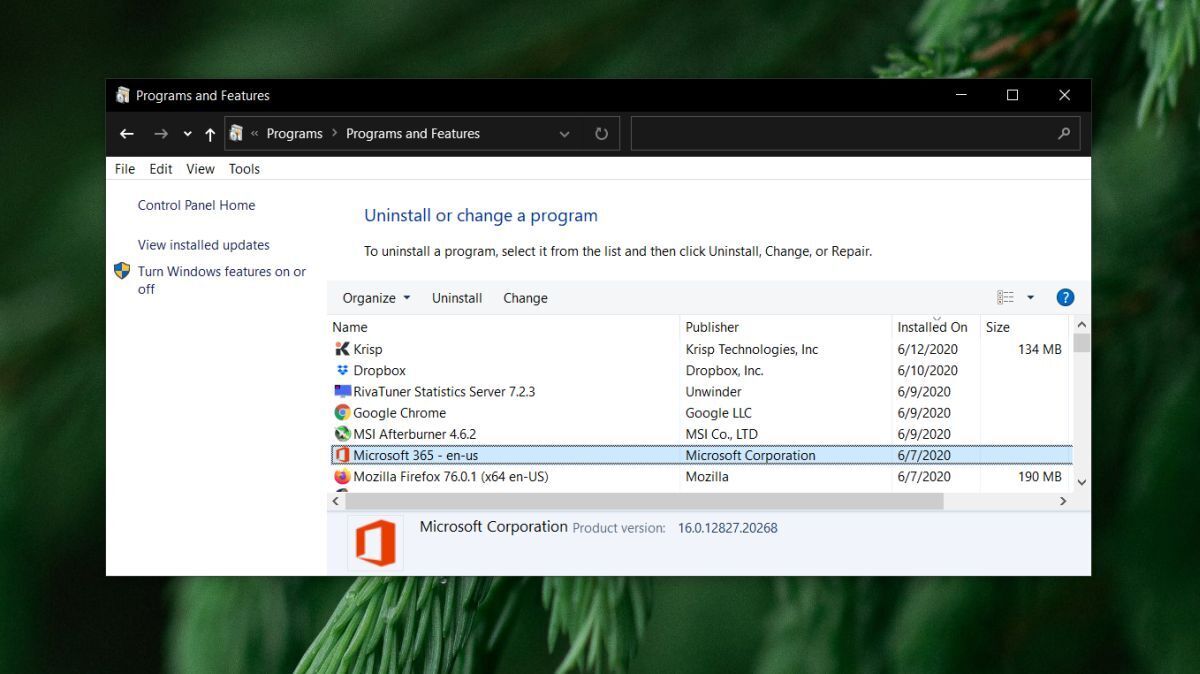Refresh the Programs and Features list

coord(601,134)
